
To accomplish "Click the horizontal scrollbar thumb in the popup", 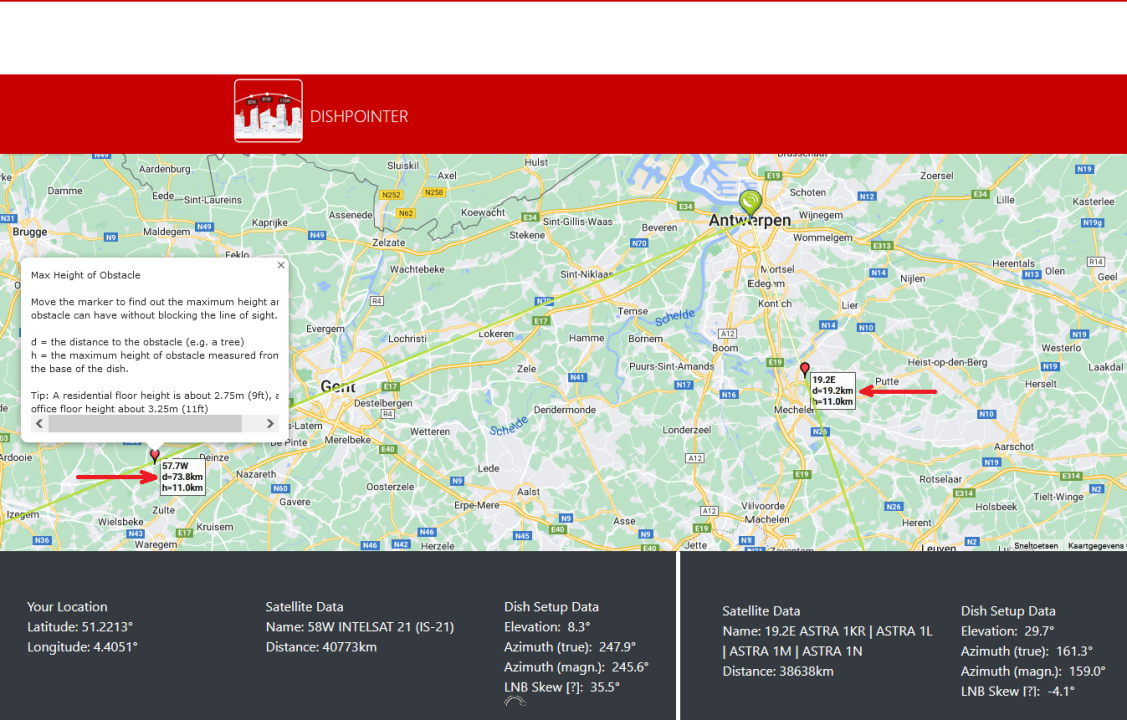I will [144, 424].
